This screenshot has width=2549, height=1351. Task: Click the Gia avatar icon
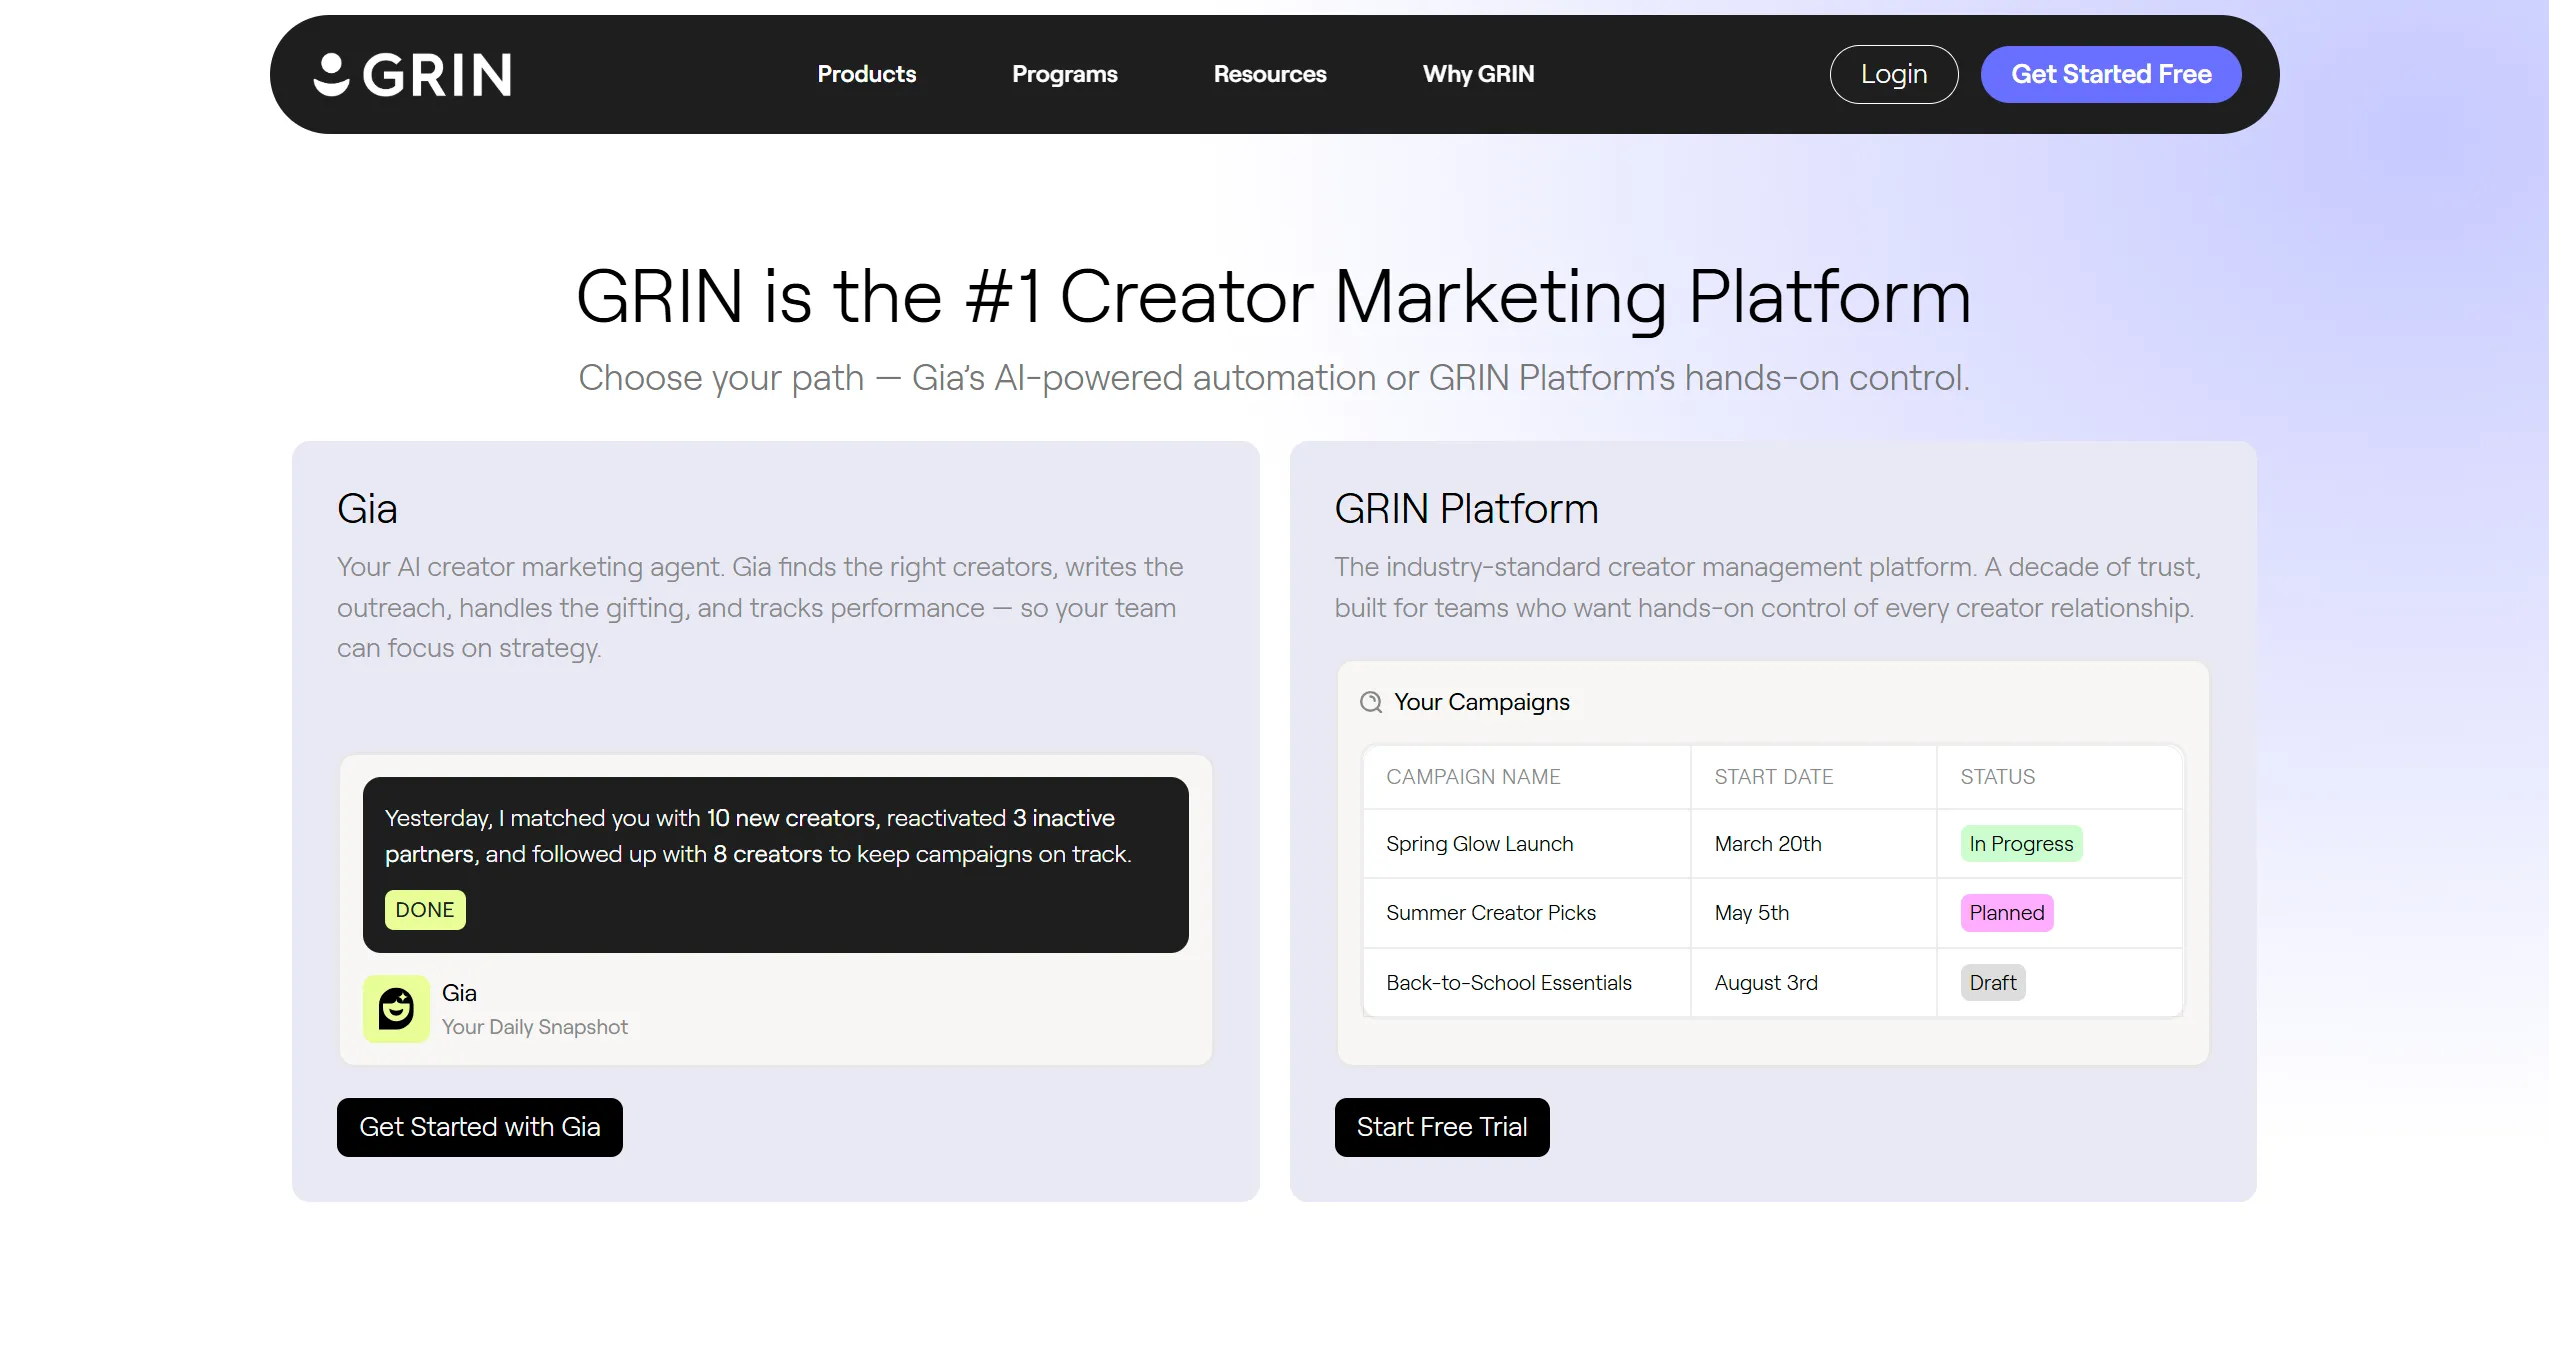(396, 1009)
